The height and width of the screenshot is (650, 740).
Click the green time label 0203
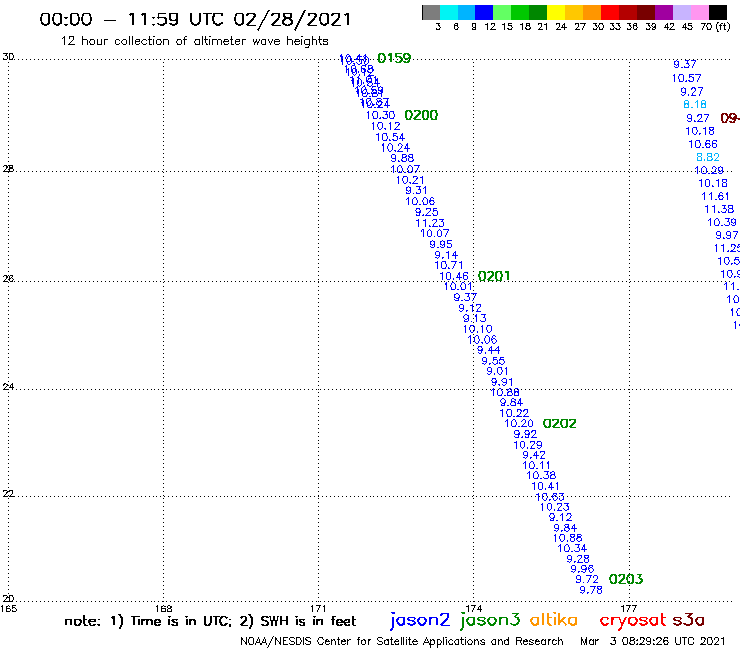626,579
